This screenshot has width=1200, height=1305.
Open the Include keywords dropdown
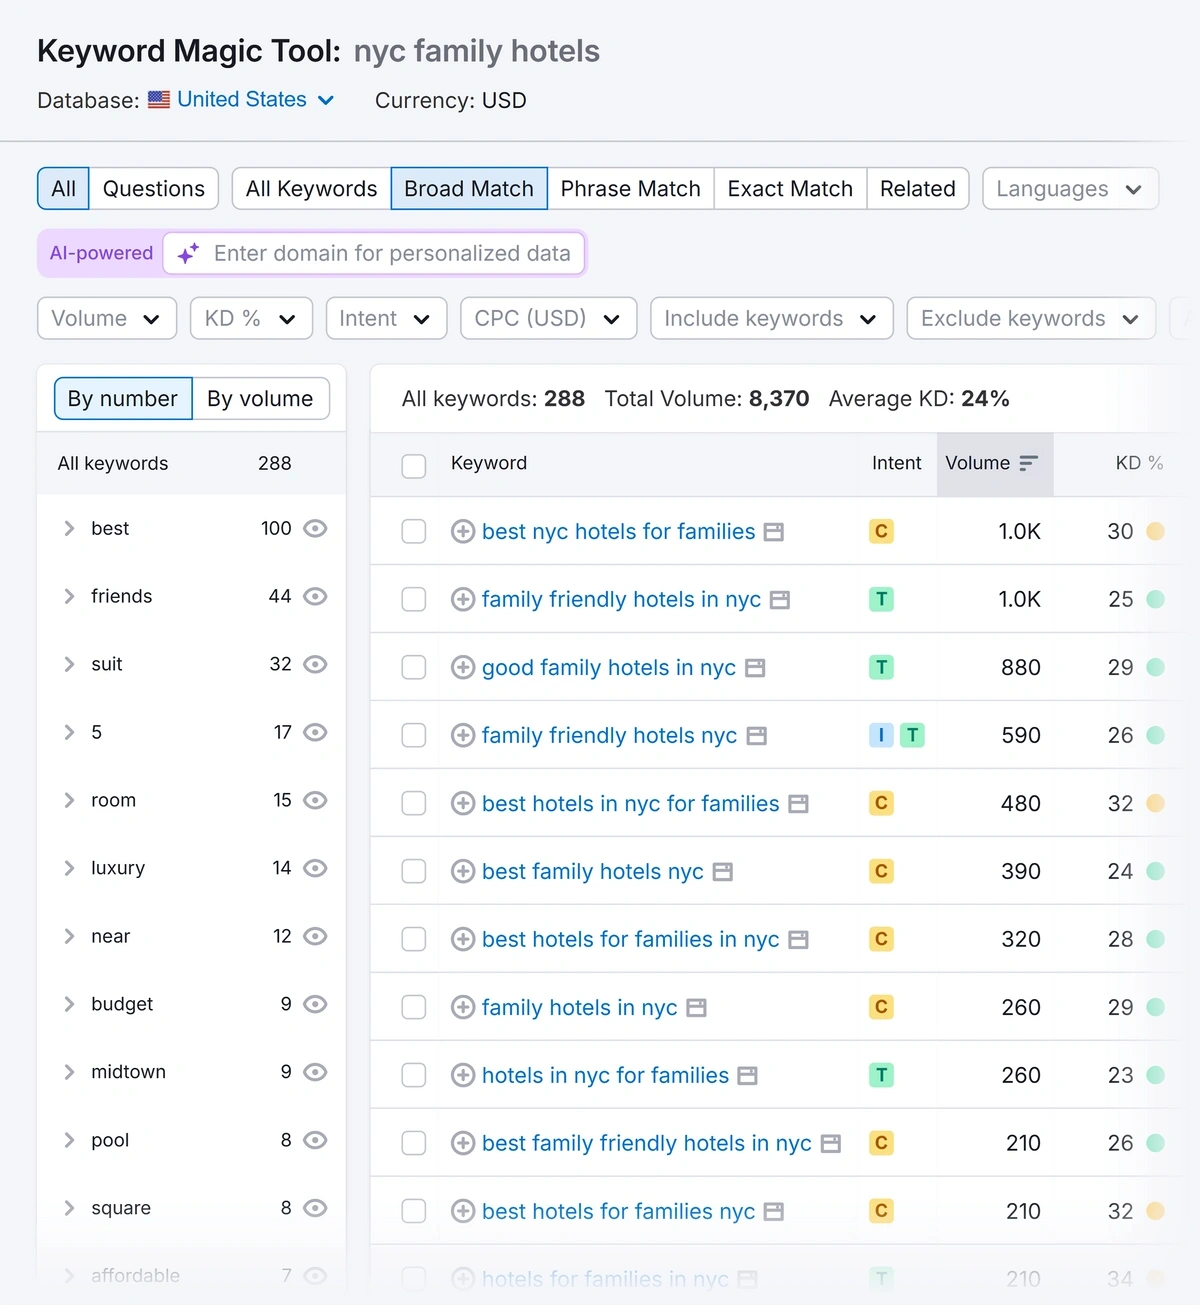[771, 319]
